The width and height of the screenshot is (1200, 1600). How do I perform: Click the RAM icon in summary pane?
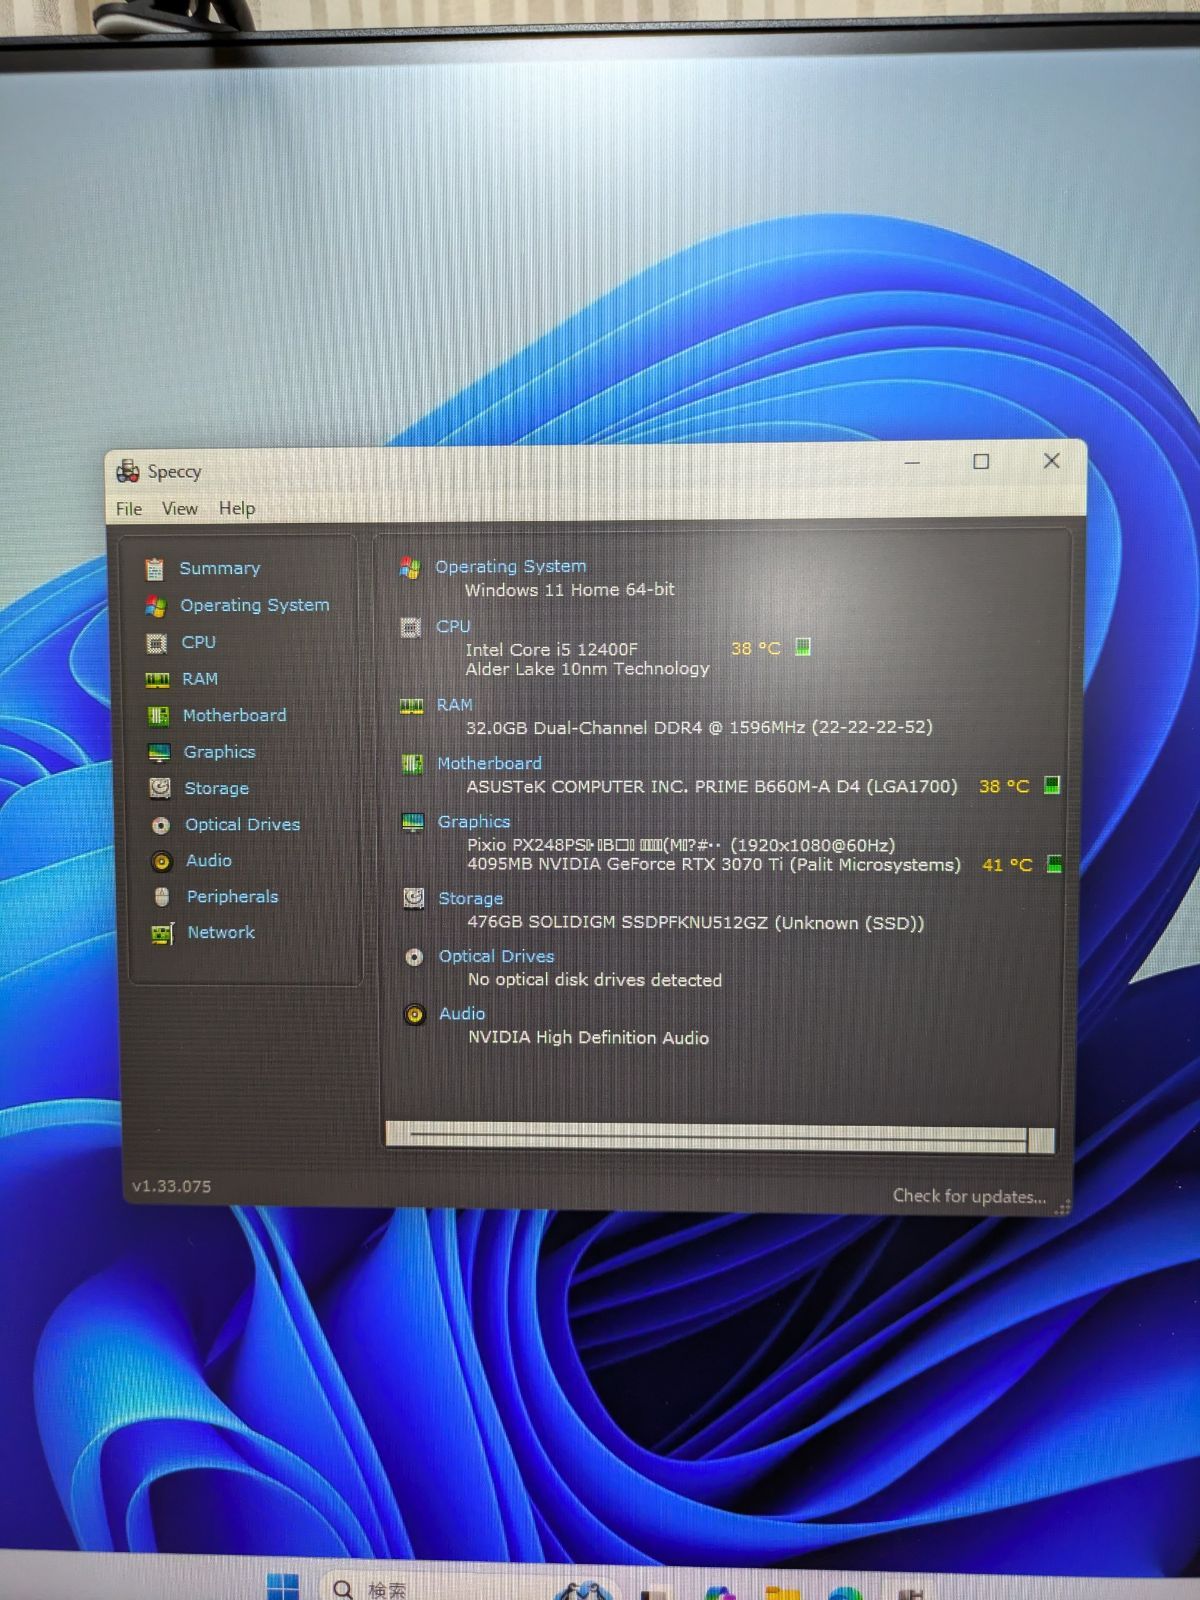pos(411,706)
